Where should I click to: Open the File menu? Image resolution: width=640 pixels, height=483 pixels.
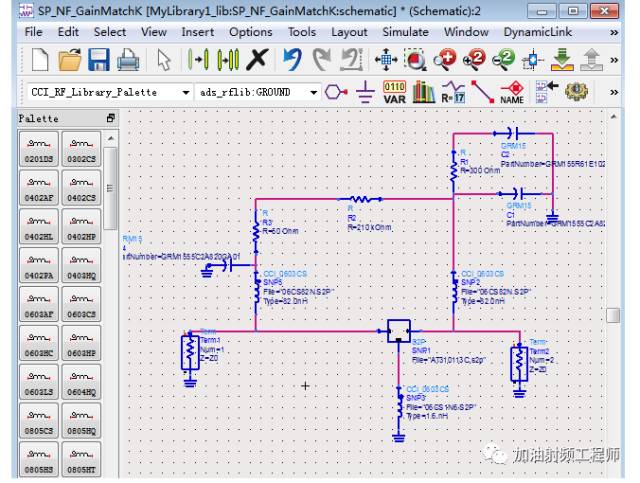coord(33,32)
